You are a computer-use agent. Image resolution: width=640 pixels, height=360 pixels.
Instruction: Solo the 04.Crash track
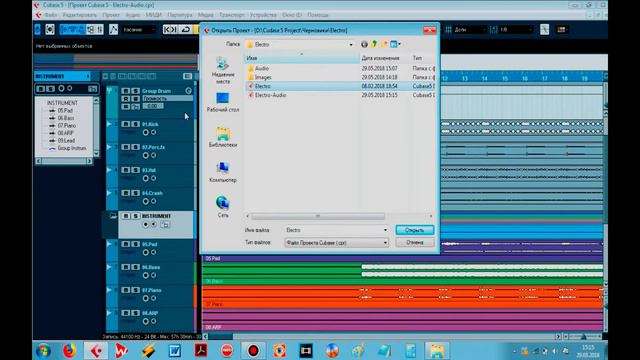[x=136, y=193]
